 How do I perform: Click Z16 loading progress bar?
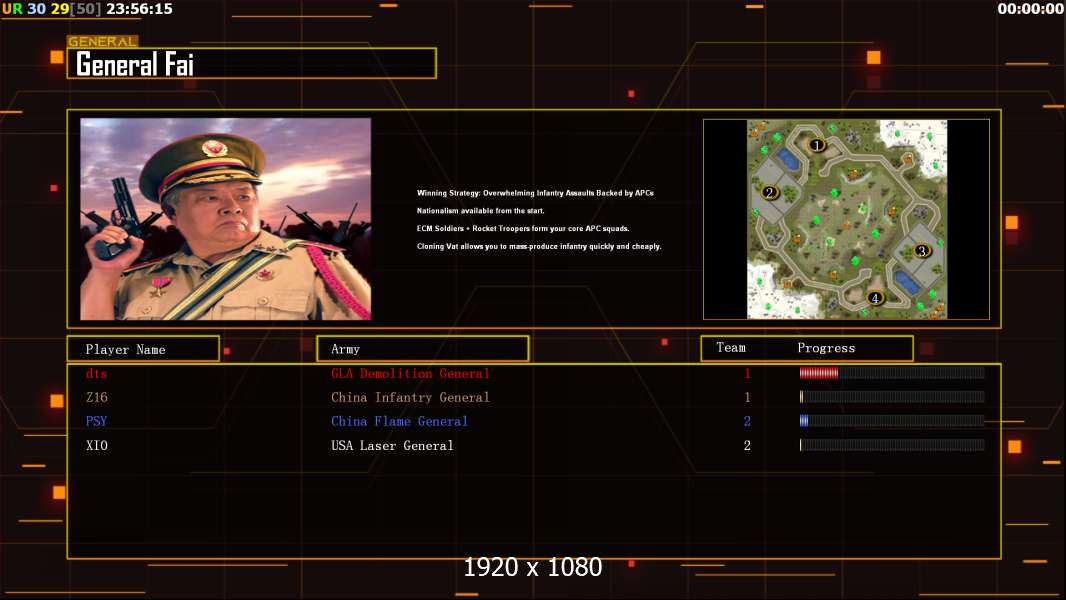point(892,397)
